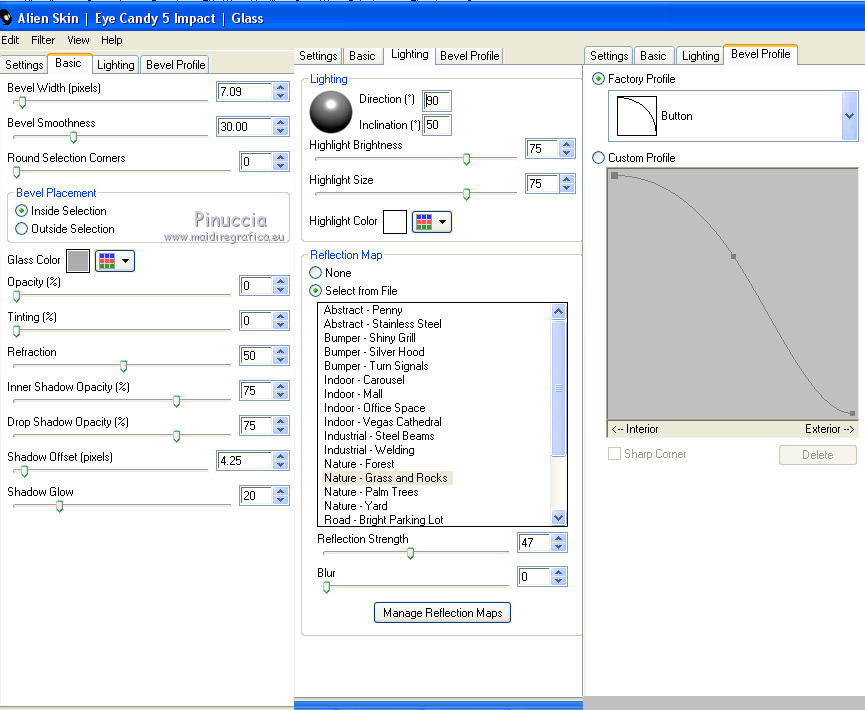
Task: Select Outside Selection bevel placement
Action: (x=22, y=229)
